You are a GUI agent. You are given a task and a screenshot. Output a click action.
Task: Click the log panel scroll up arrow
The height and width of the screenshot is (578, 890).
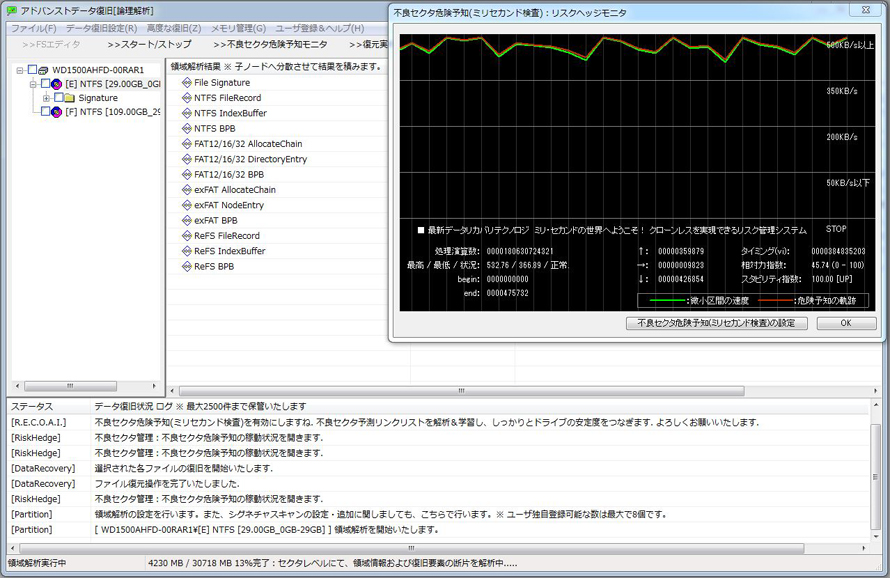876,405
